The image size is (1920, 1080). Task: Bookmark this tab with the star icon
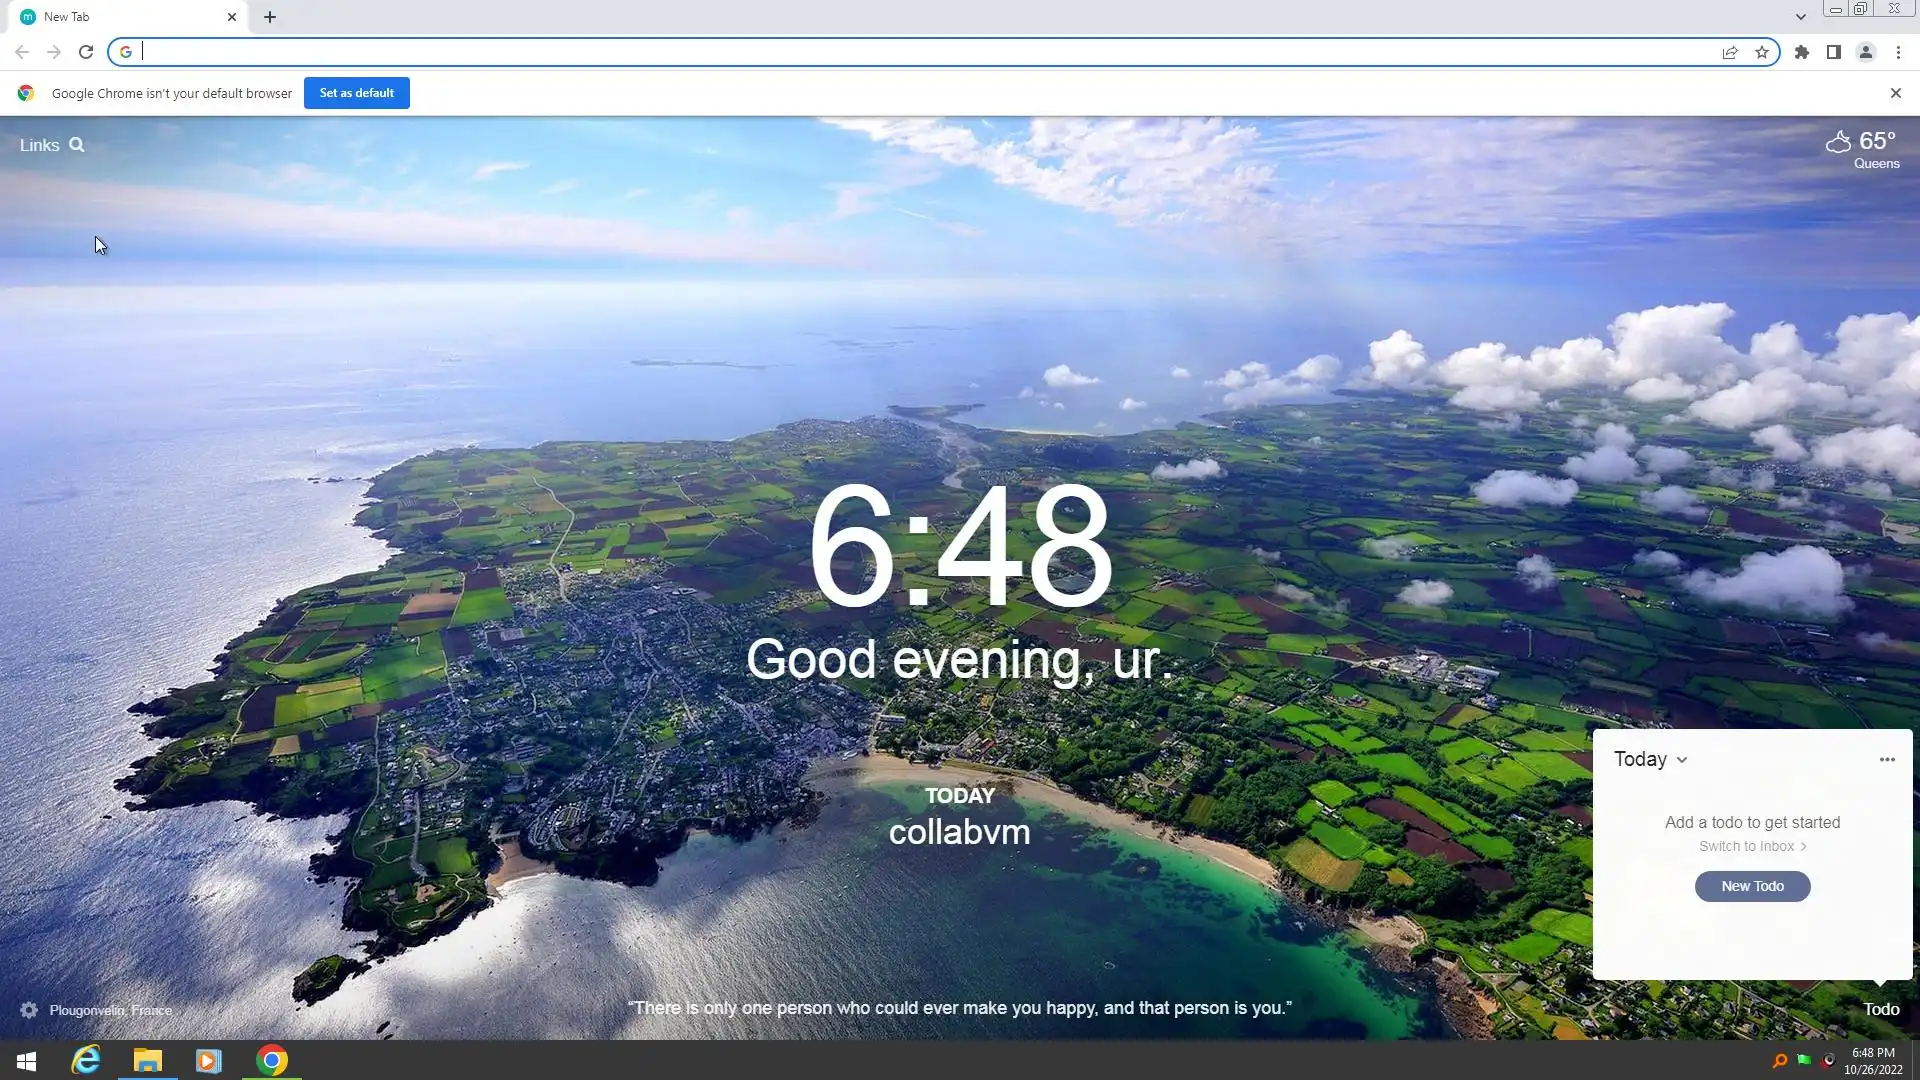(x=1762, y=52)
